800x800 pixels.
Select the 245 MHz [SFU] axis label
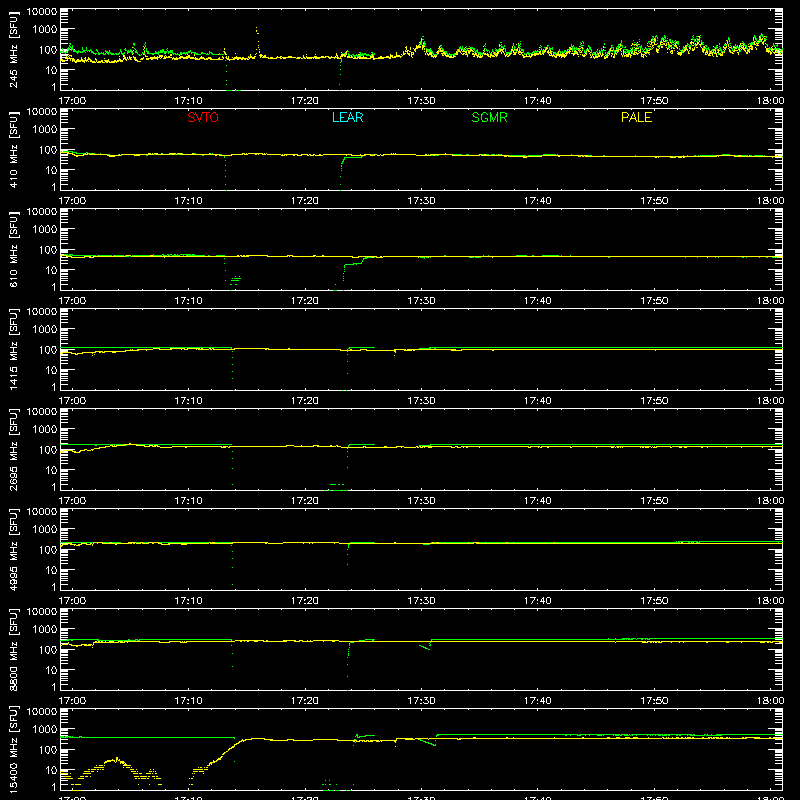pos(14,49)
